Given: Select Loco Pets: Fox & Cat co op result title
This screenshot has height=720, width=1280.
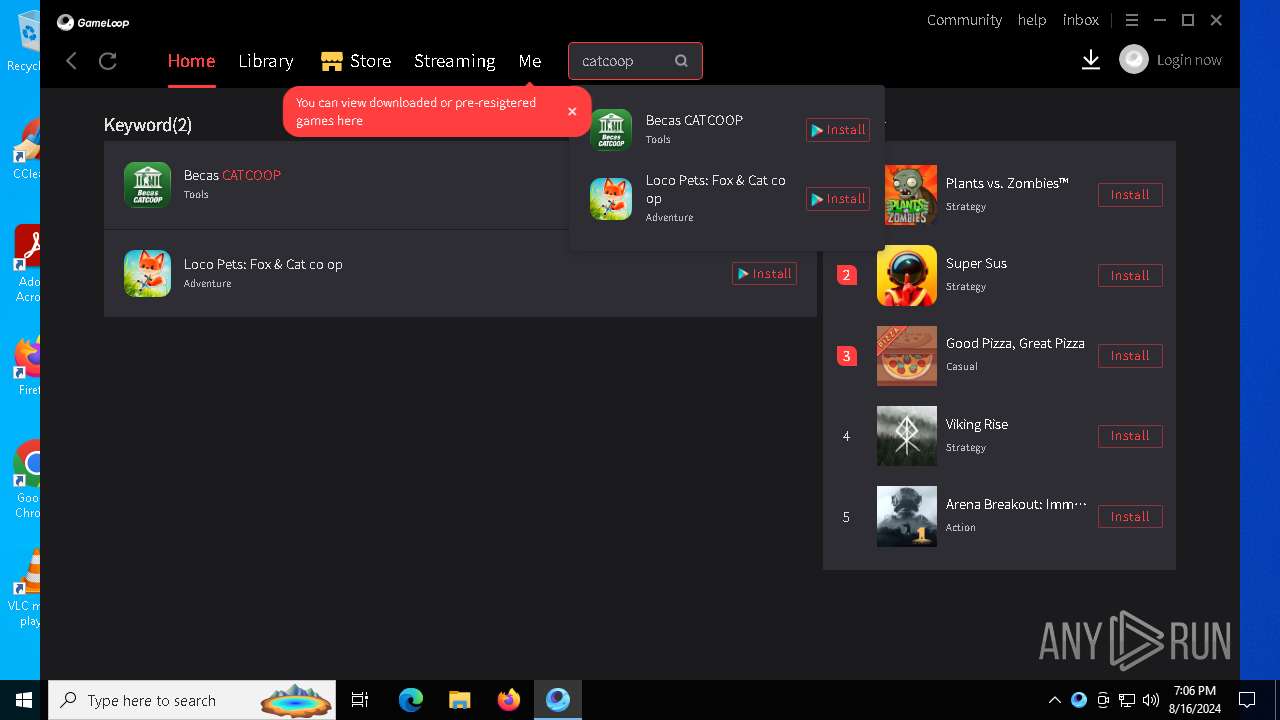Looking at the screenshot, I should (263, 264).
